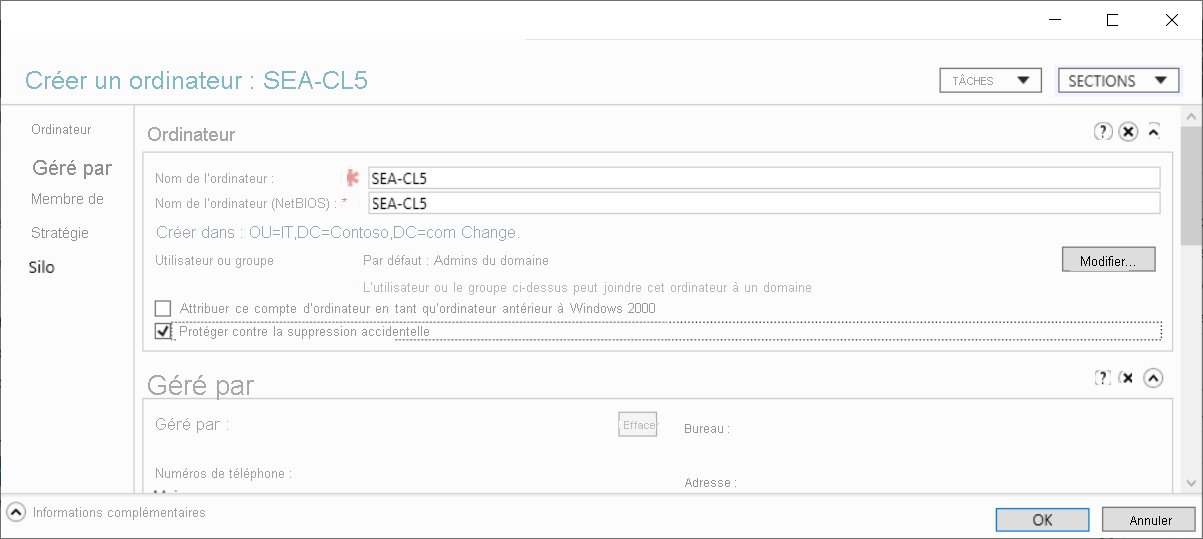1203x539 pixels.
Task: Collapse the Ordinateur section
Action: (x=1153, y=131)
